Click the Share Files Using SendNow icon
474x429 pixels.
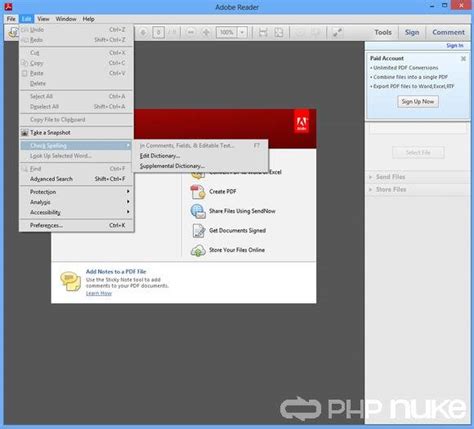(198, 211)
